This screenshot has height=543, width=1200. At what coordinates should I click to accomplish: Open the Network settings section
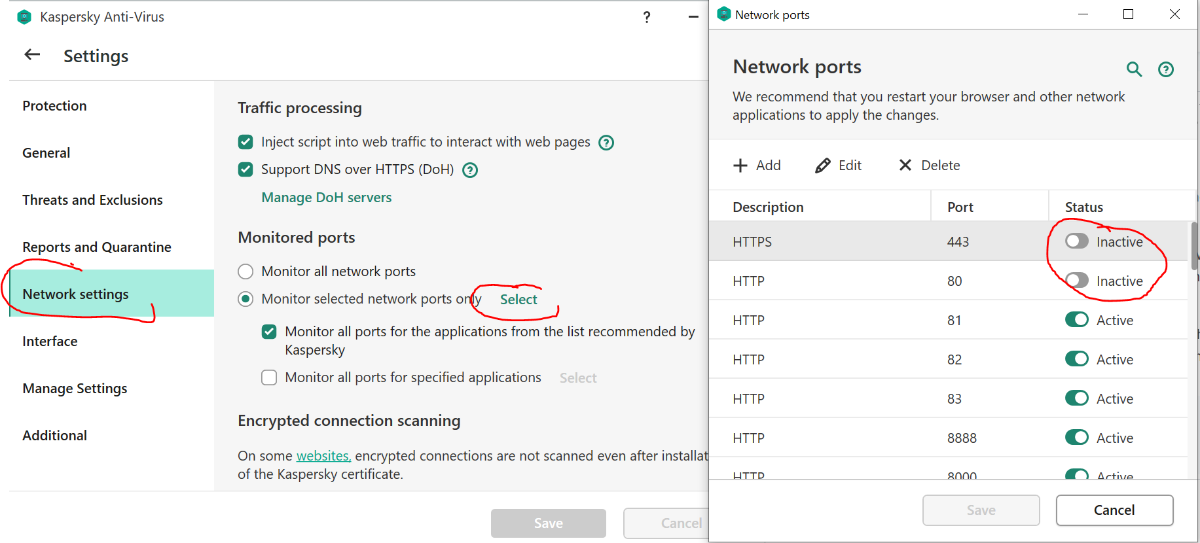(76, 294)
